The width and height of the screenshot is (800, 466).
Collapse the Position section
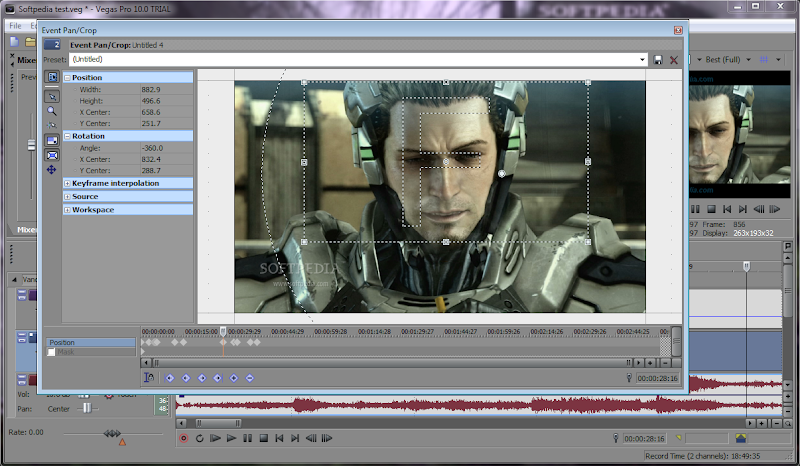tap(67, 78)
